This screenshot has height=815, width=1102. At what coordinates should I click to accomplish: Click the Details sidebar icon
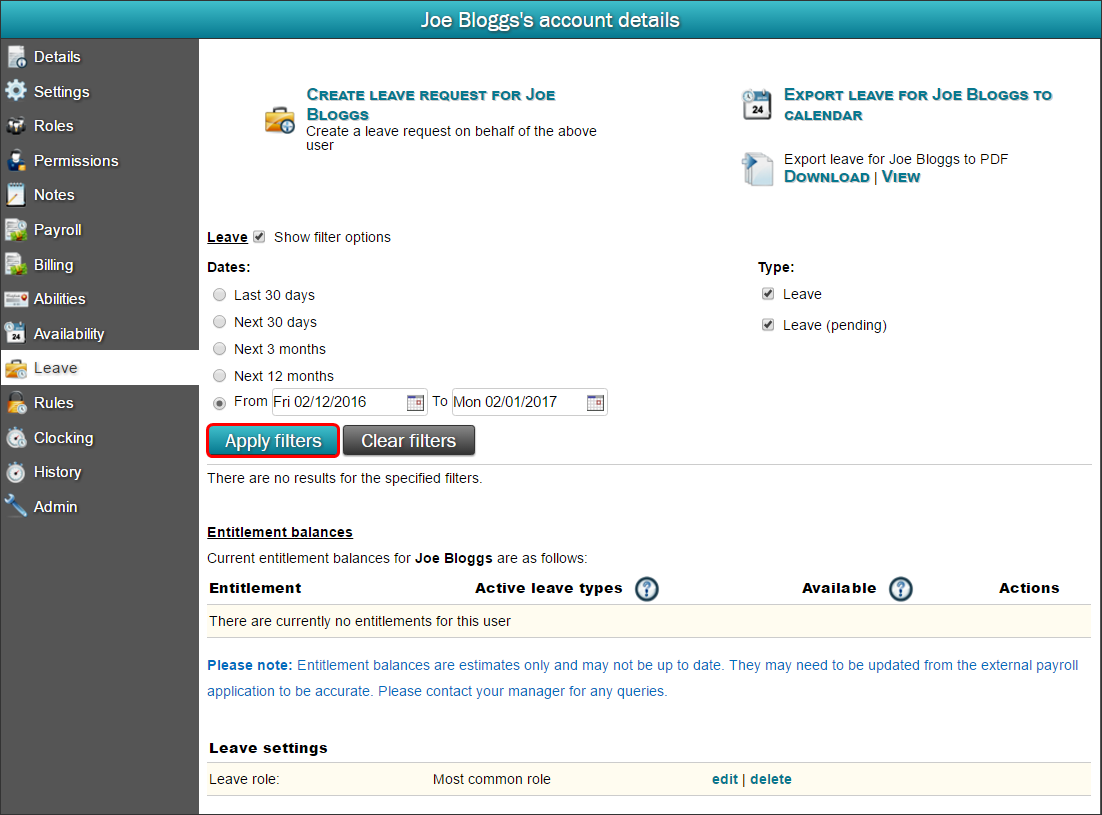pyautogui.click(x=16, y=57)
